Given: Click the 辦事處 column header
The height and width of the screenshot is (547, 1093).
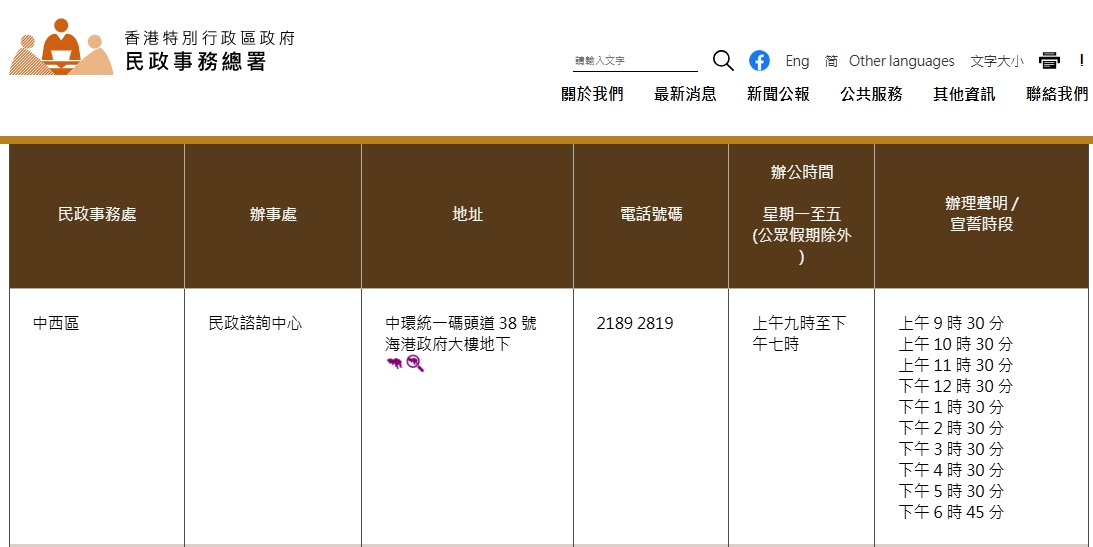Looking at the screenshot, I should point(273,215).
